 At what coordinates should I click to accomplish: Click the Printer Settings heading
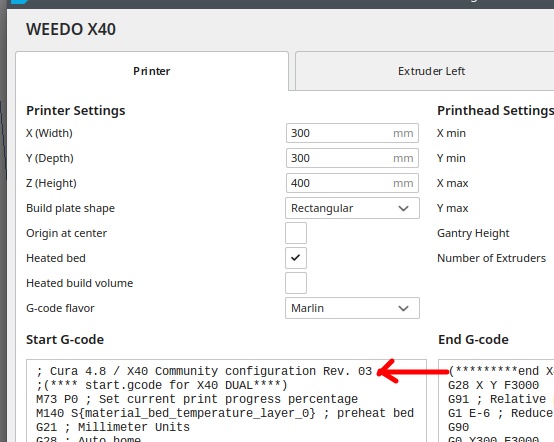76,111
